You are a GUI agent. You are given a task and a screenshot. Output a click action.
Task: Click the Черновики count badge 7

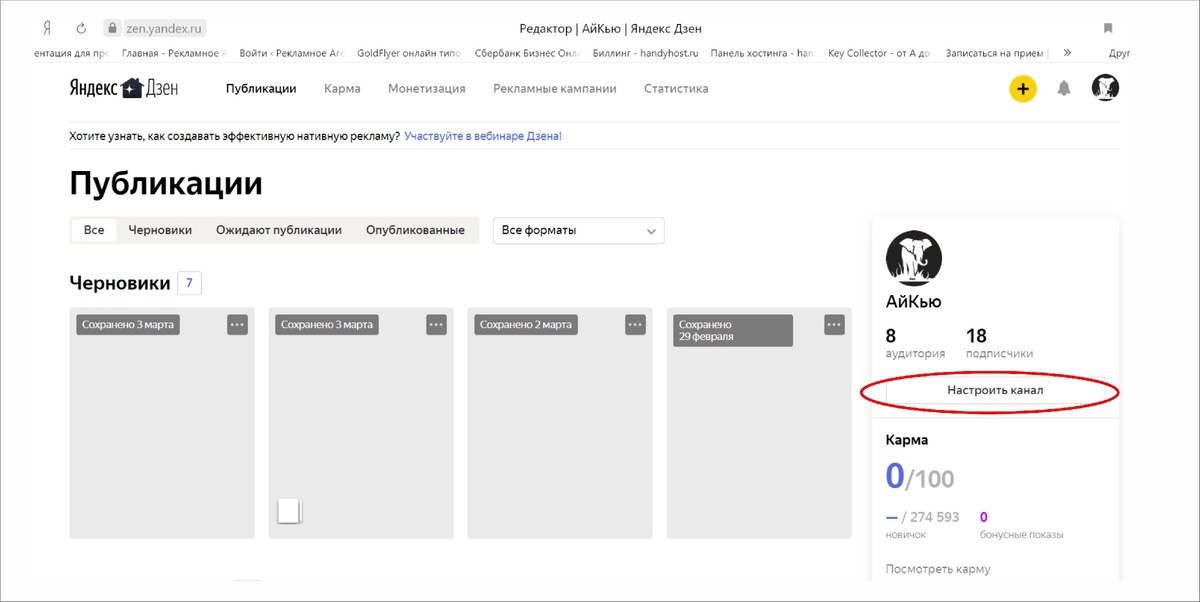(x=190, y=283)
